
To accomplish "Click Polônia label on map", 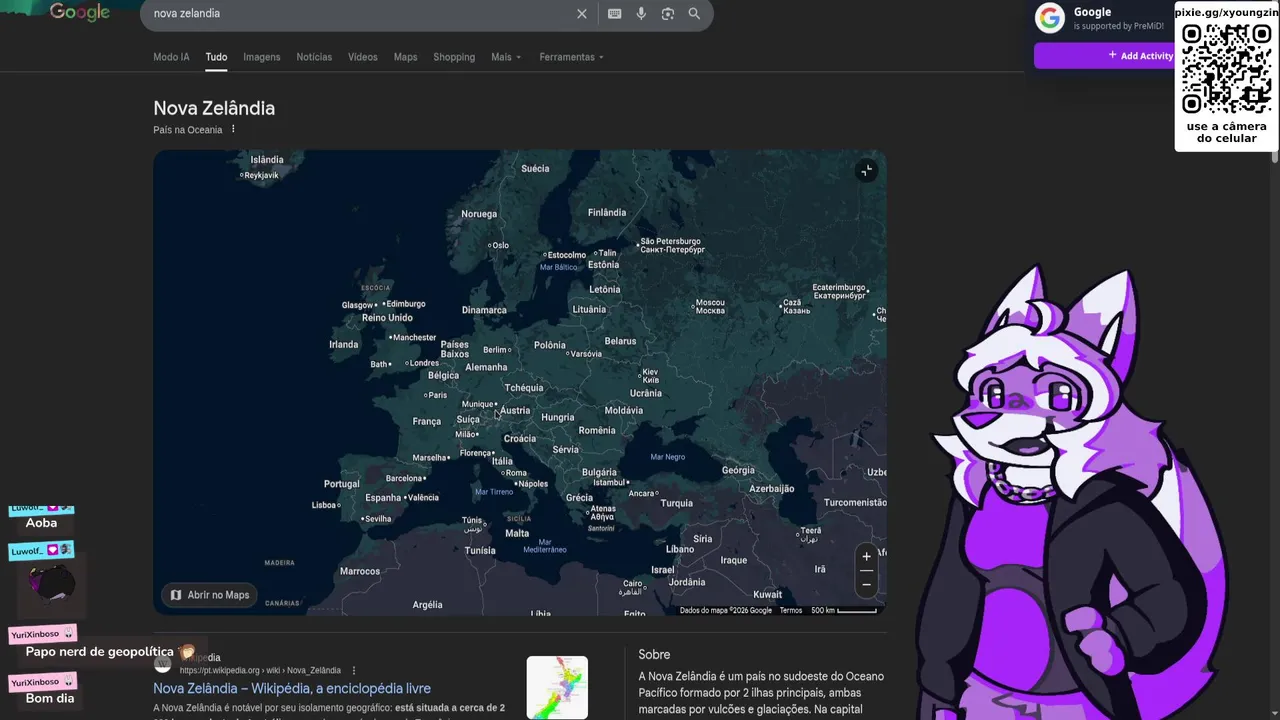I will (x=549, y=345).
